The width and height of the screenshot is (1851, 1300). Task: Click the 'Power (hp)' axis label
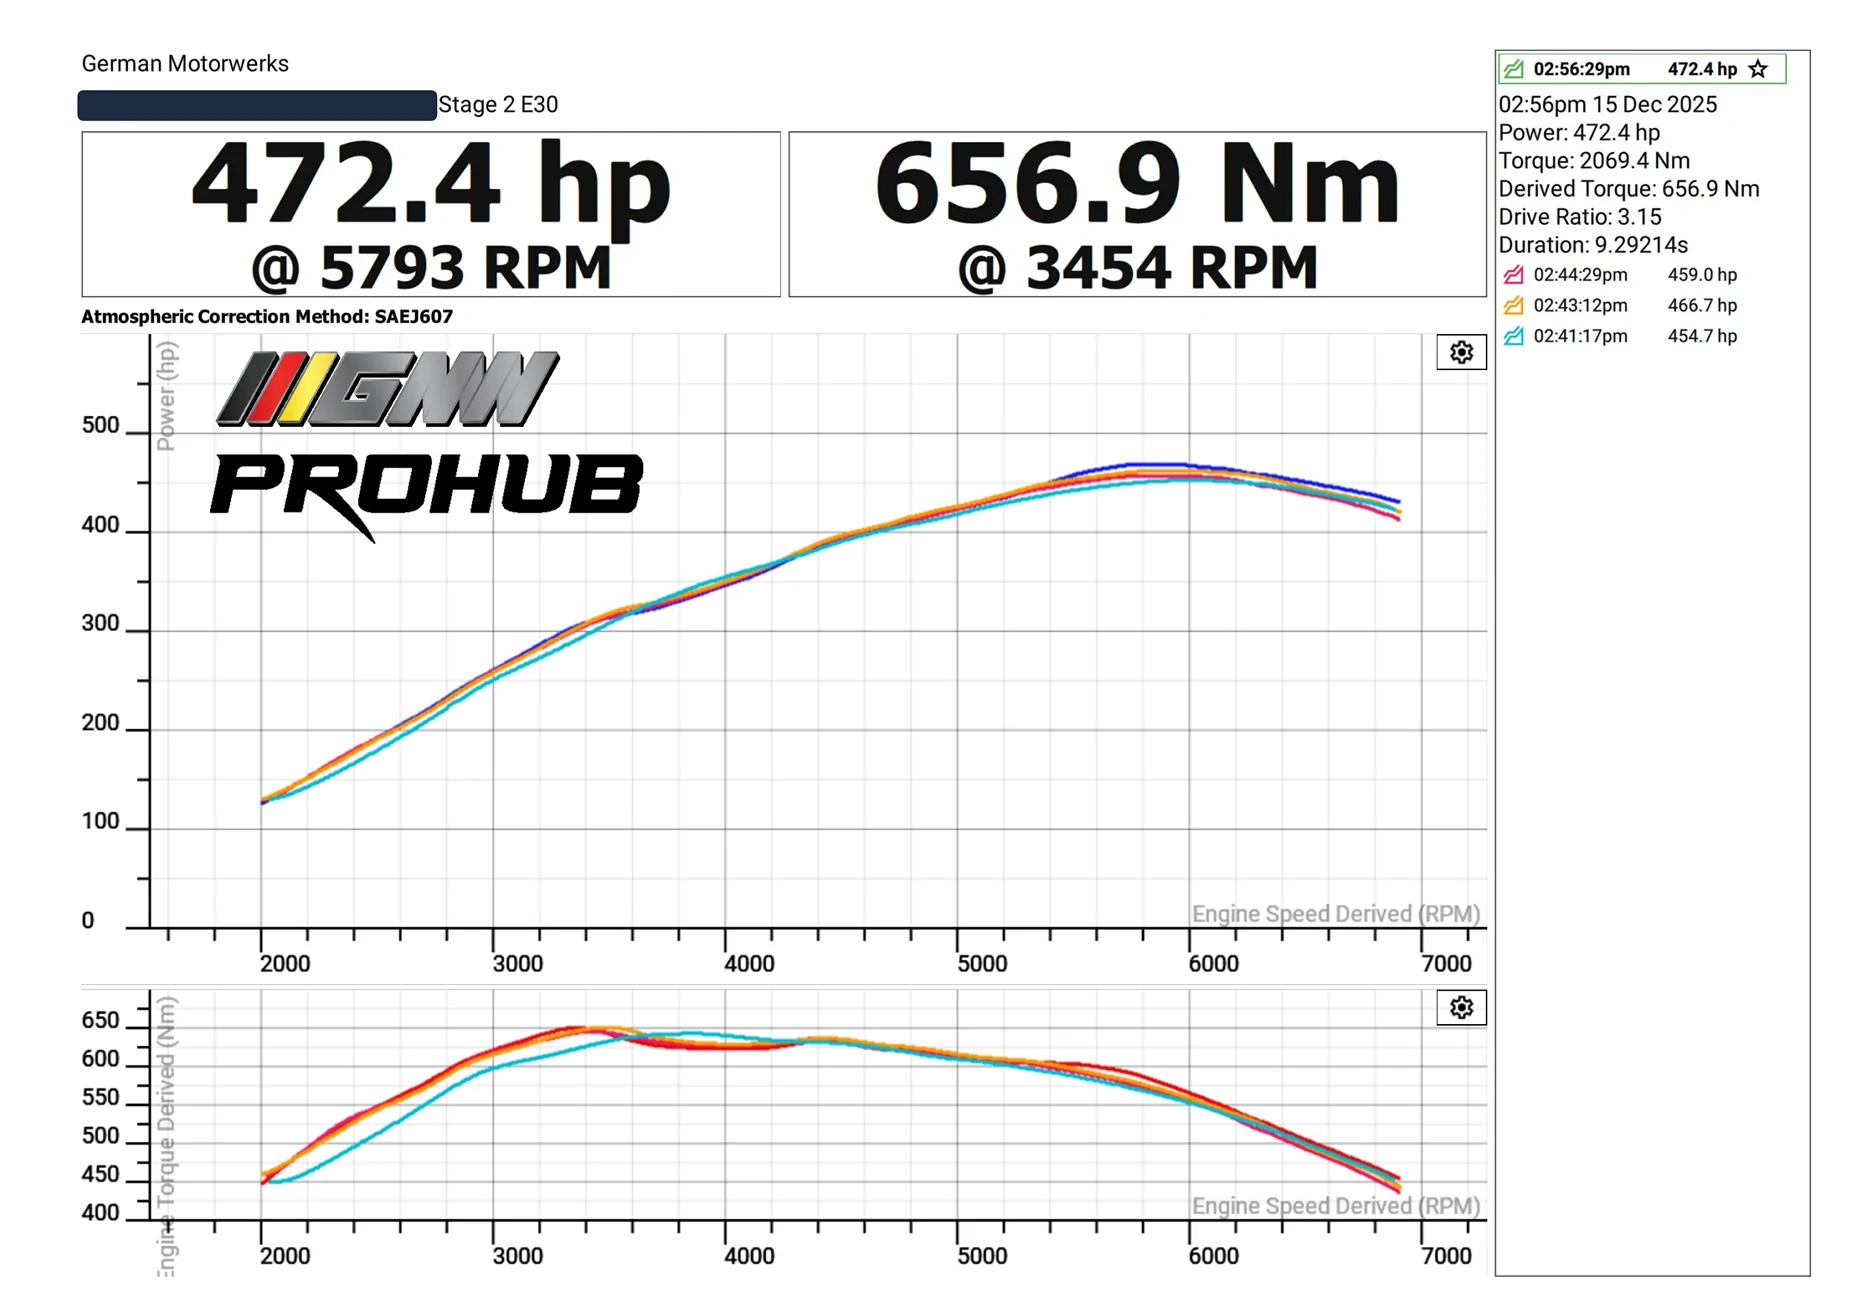pos(166,396)
